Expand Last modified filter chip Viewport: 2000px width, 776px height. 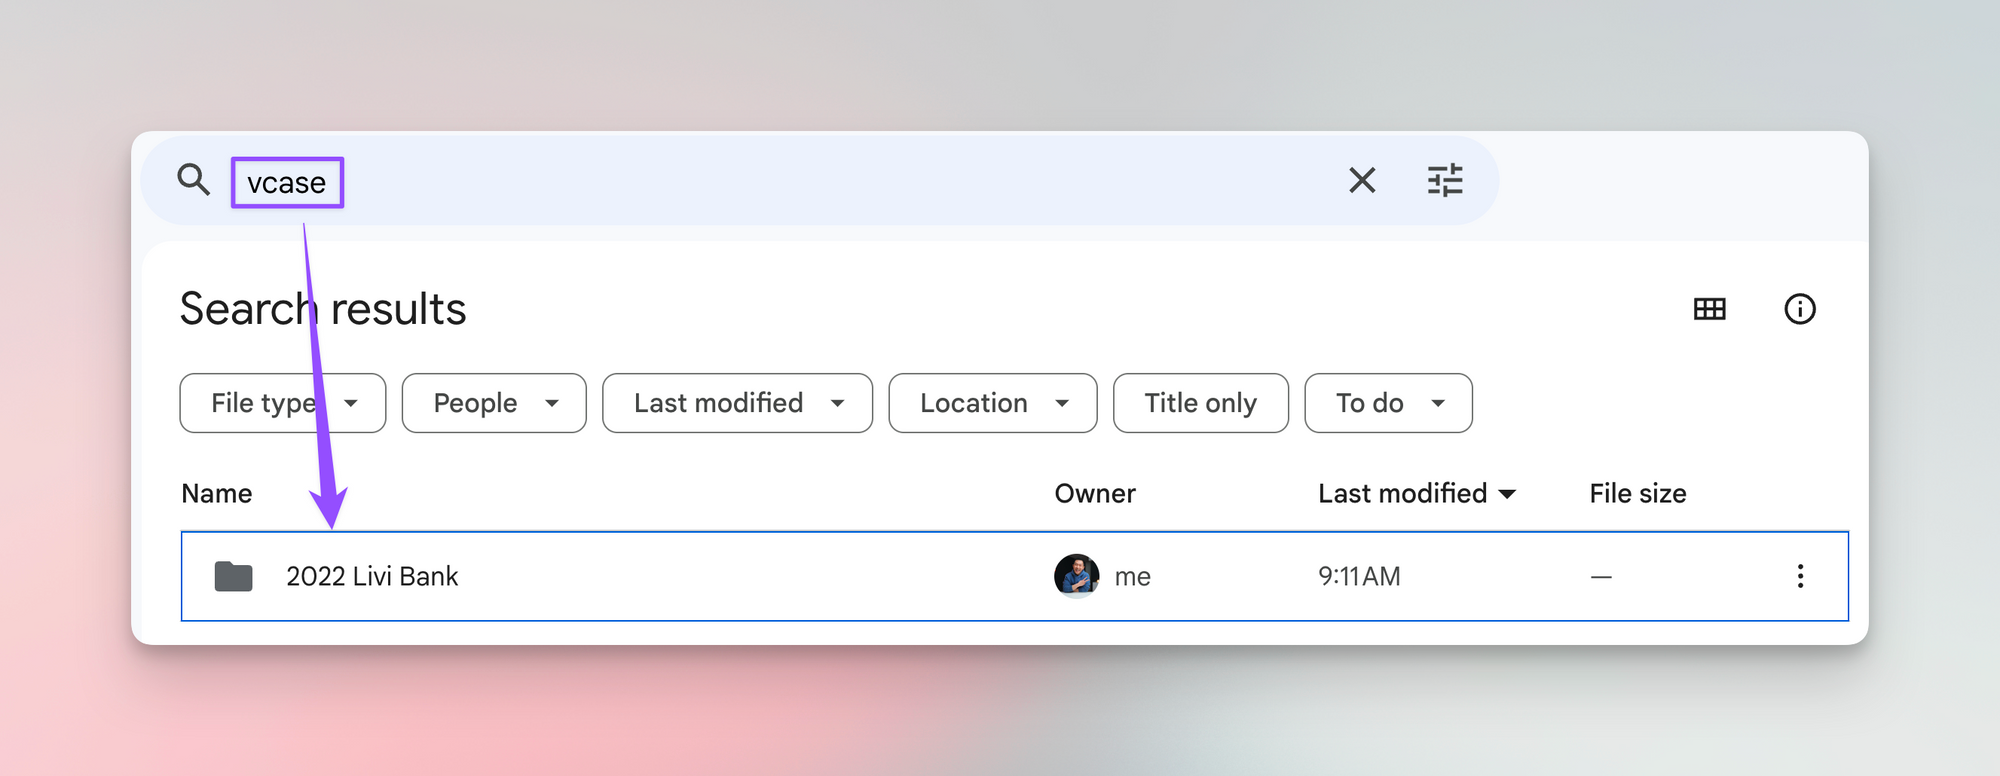737,403
